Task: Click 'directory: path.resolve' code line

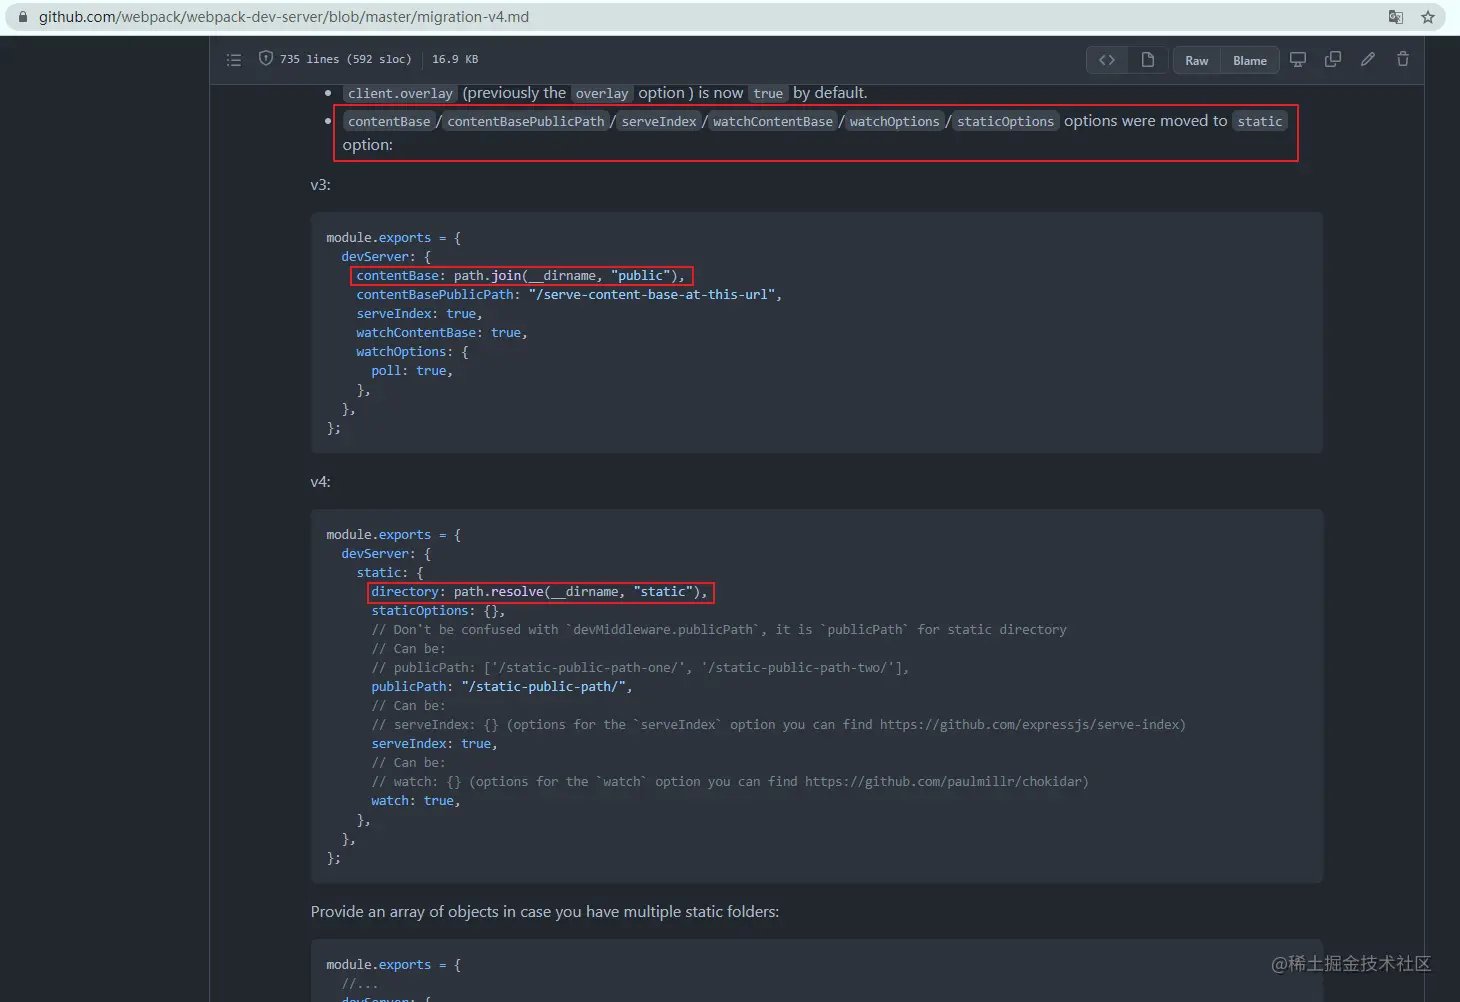Action: (540, 592)
